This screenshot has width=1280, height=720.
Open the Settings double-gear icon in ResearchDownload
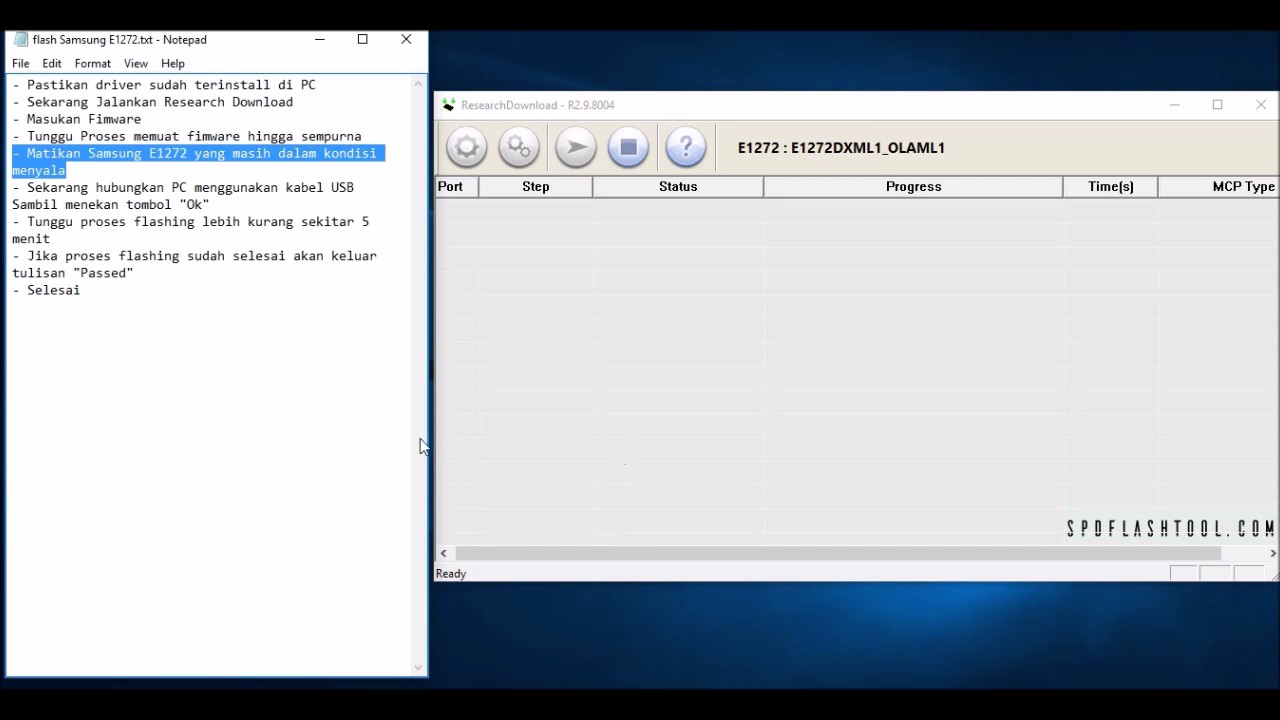coord(518,148)
